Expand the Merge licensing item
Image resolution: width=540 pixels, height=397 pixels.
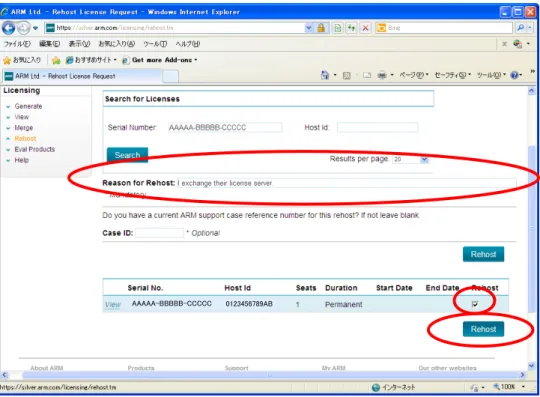[x=24, y=128]
